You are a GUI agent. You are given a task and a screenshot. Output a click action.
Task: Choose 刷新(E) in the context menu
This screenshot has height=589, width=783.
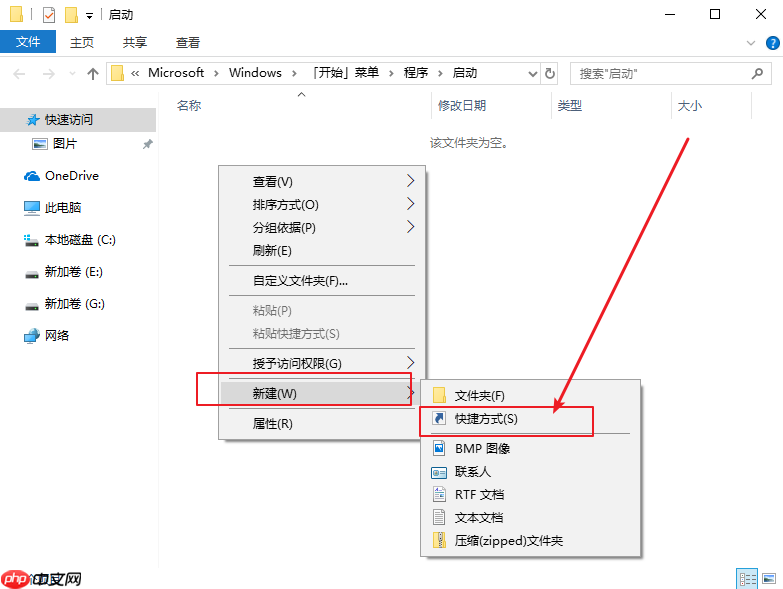[x=322, y=250]
